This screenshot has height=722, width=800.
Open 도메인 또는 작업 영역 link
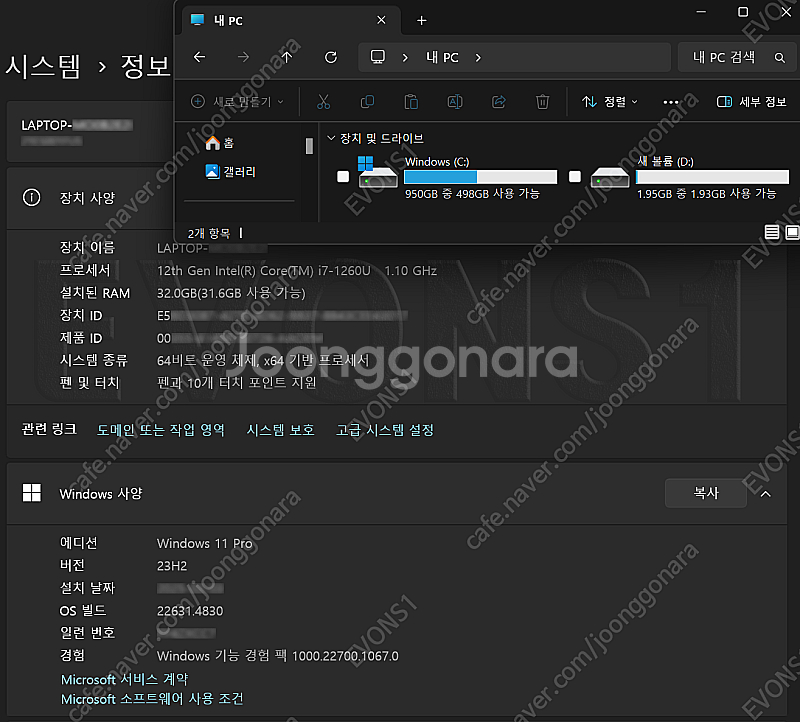(161, 430)
